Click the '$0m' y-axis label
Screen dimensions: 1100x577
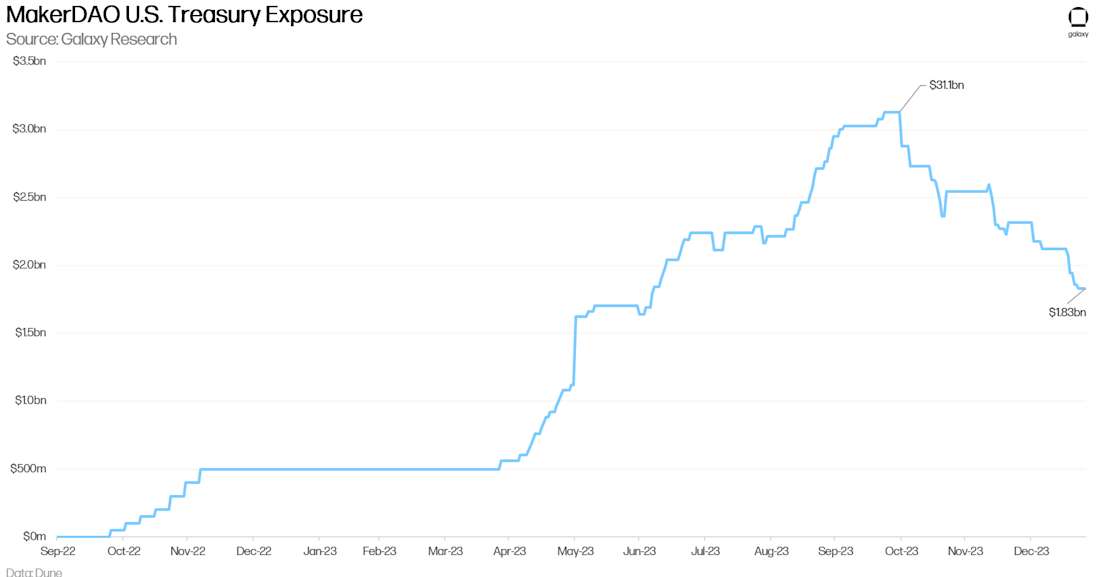(34, 536)
